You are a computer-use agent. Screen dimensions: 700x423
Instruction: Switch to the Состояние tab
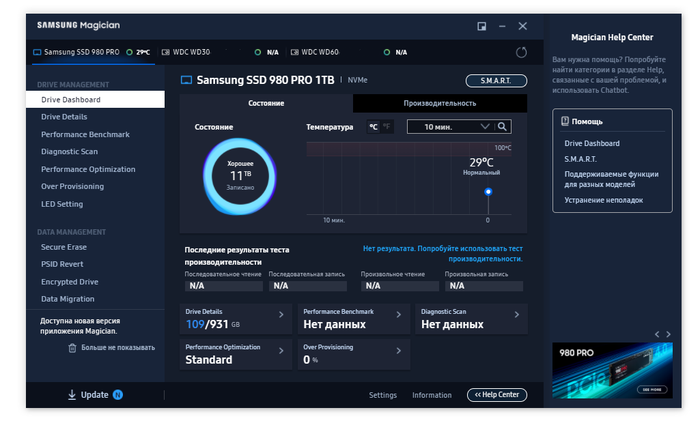pyautogui.click(x=266, y=103)
